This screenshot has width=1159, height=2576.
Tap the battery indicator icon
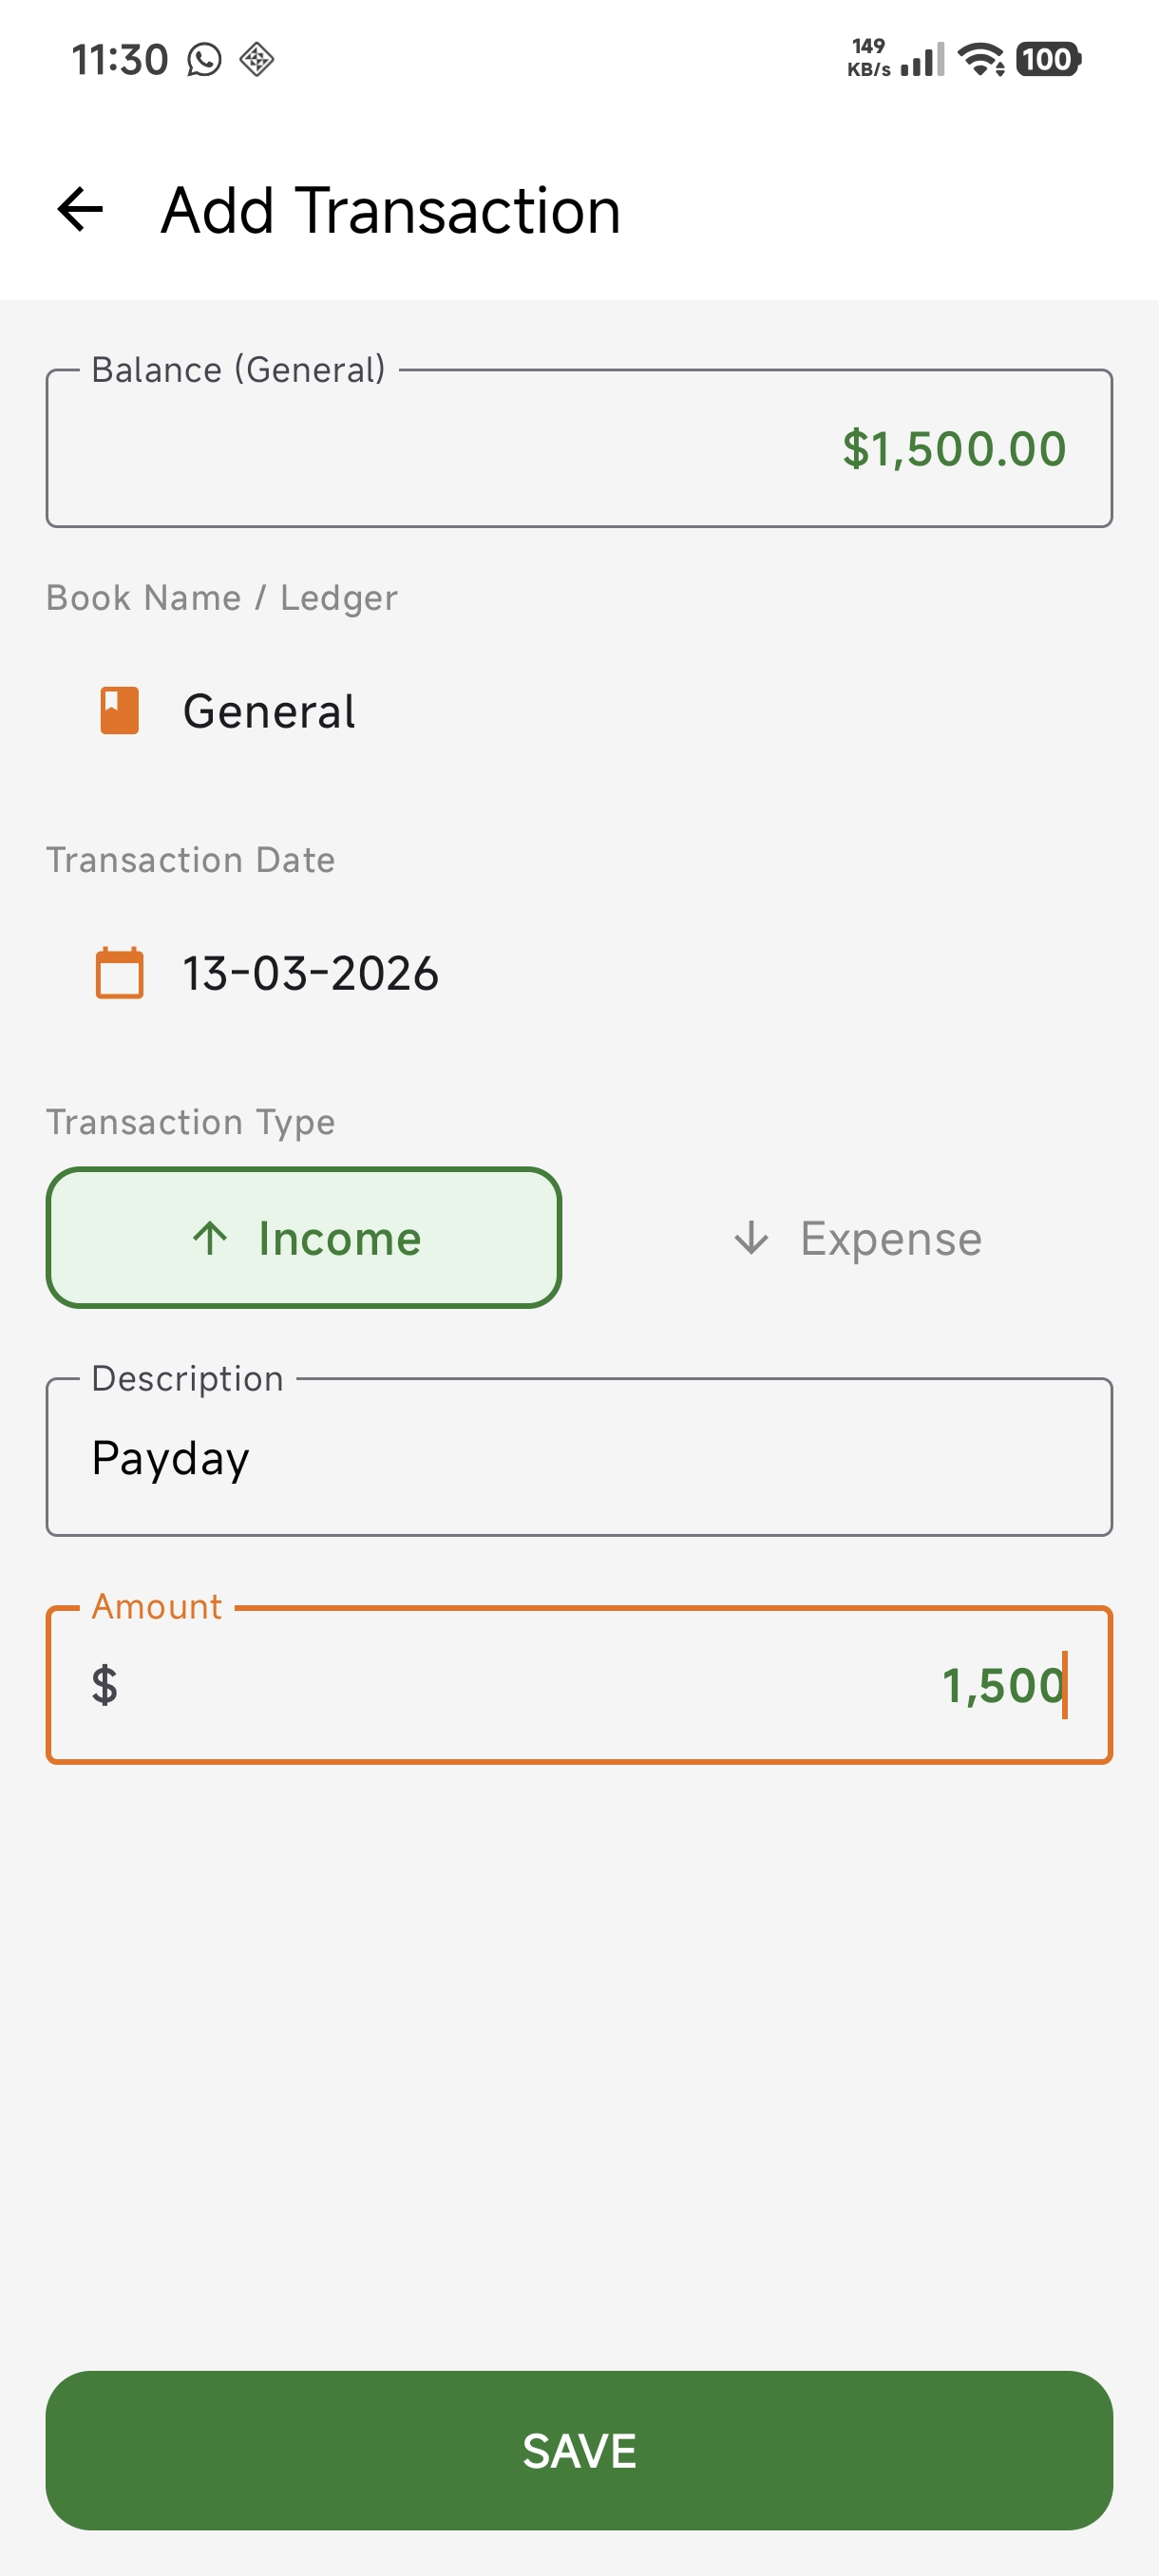point(1048,59)
